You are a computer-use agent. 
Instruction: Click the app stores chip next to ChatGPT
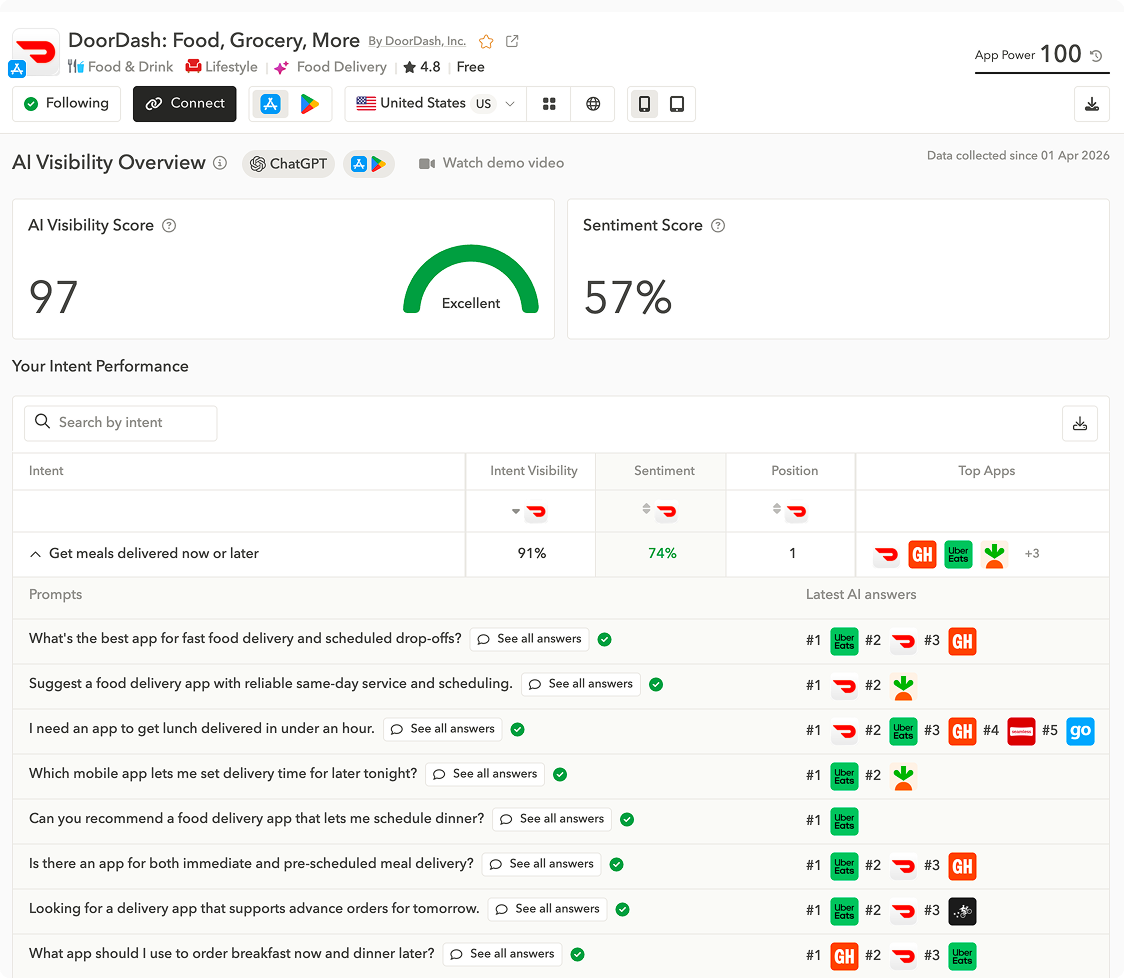coord(368,163)
